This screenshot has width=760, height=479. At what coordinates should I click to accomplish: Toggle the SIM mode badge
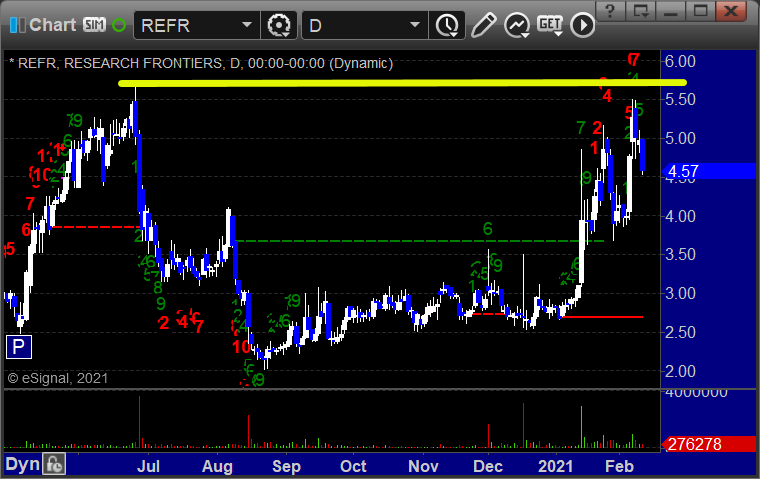pyautogui.click(x=94, y=24)
